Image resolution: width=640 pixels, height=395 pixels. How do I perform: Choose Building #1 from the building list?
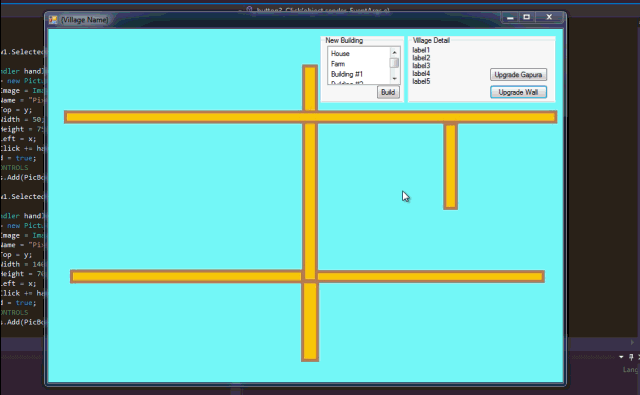(x=347, y=74)
